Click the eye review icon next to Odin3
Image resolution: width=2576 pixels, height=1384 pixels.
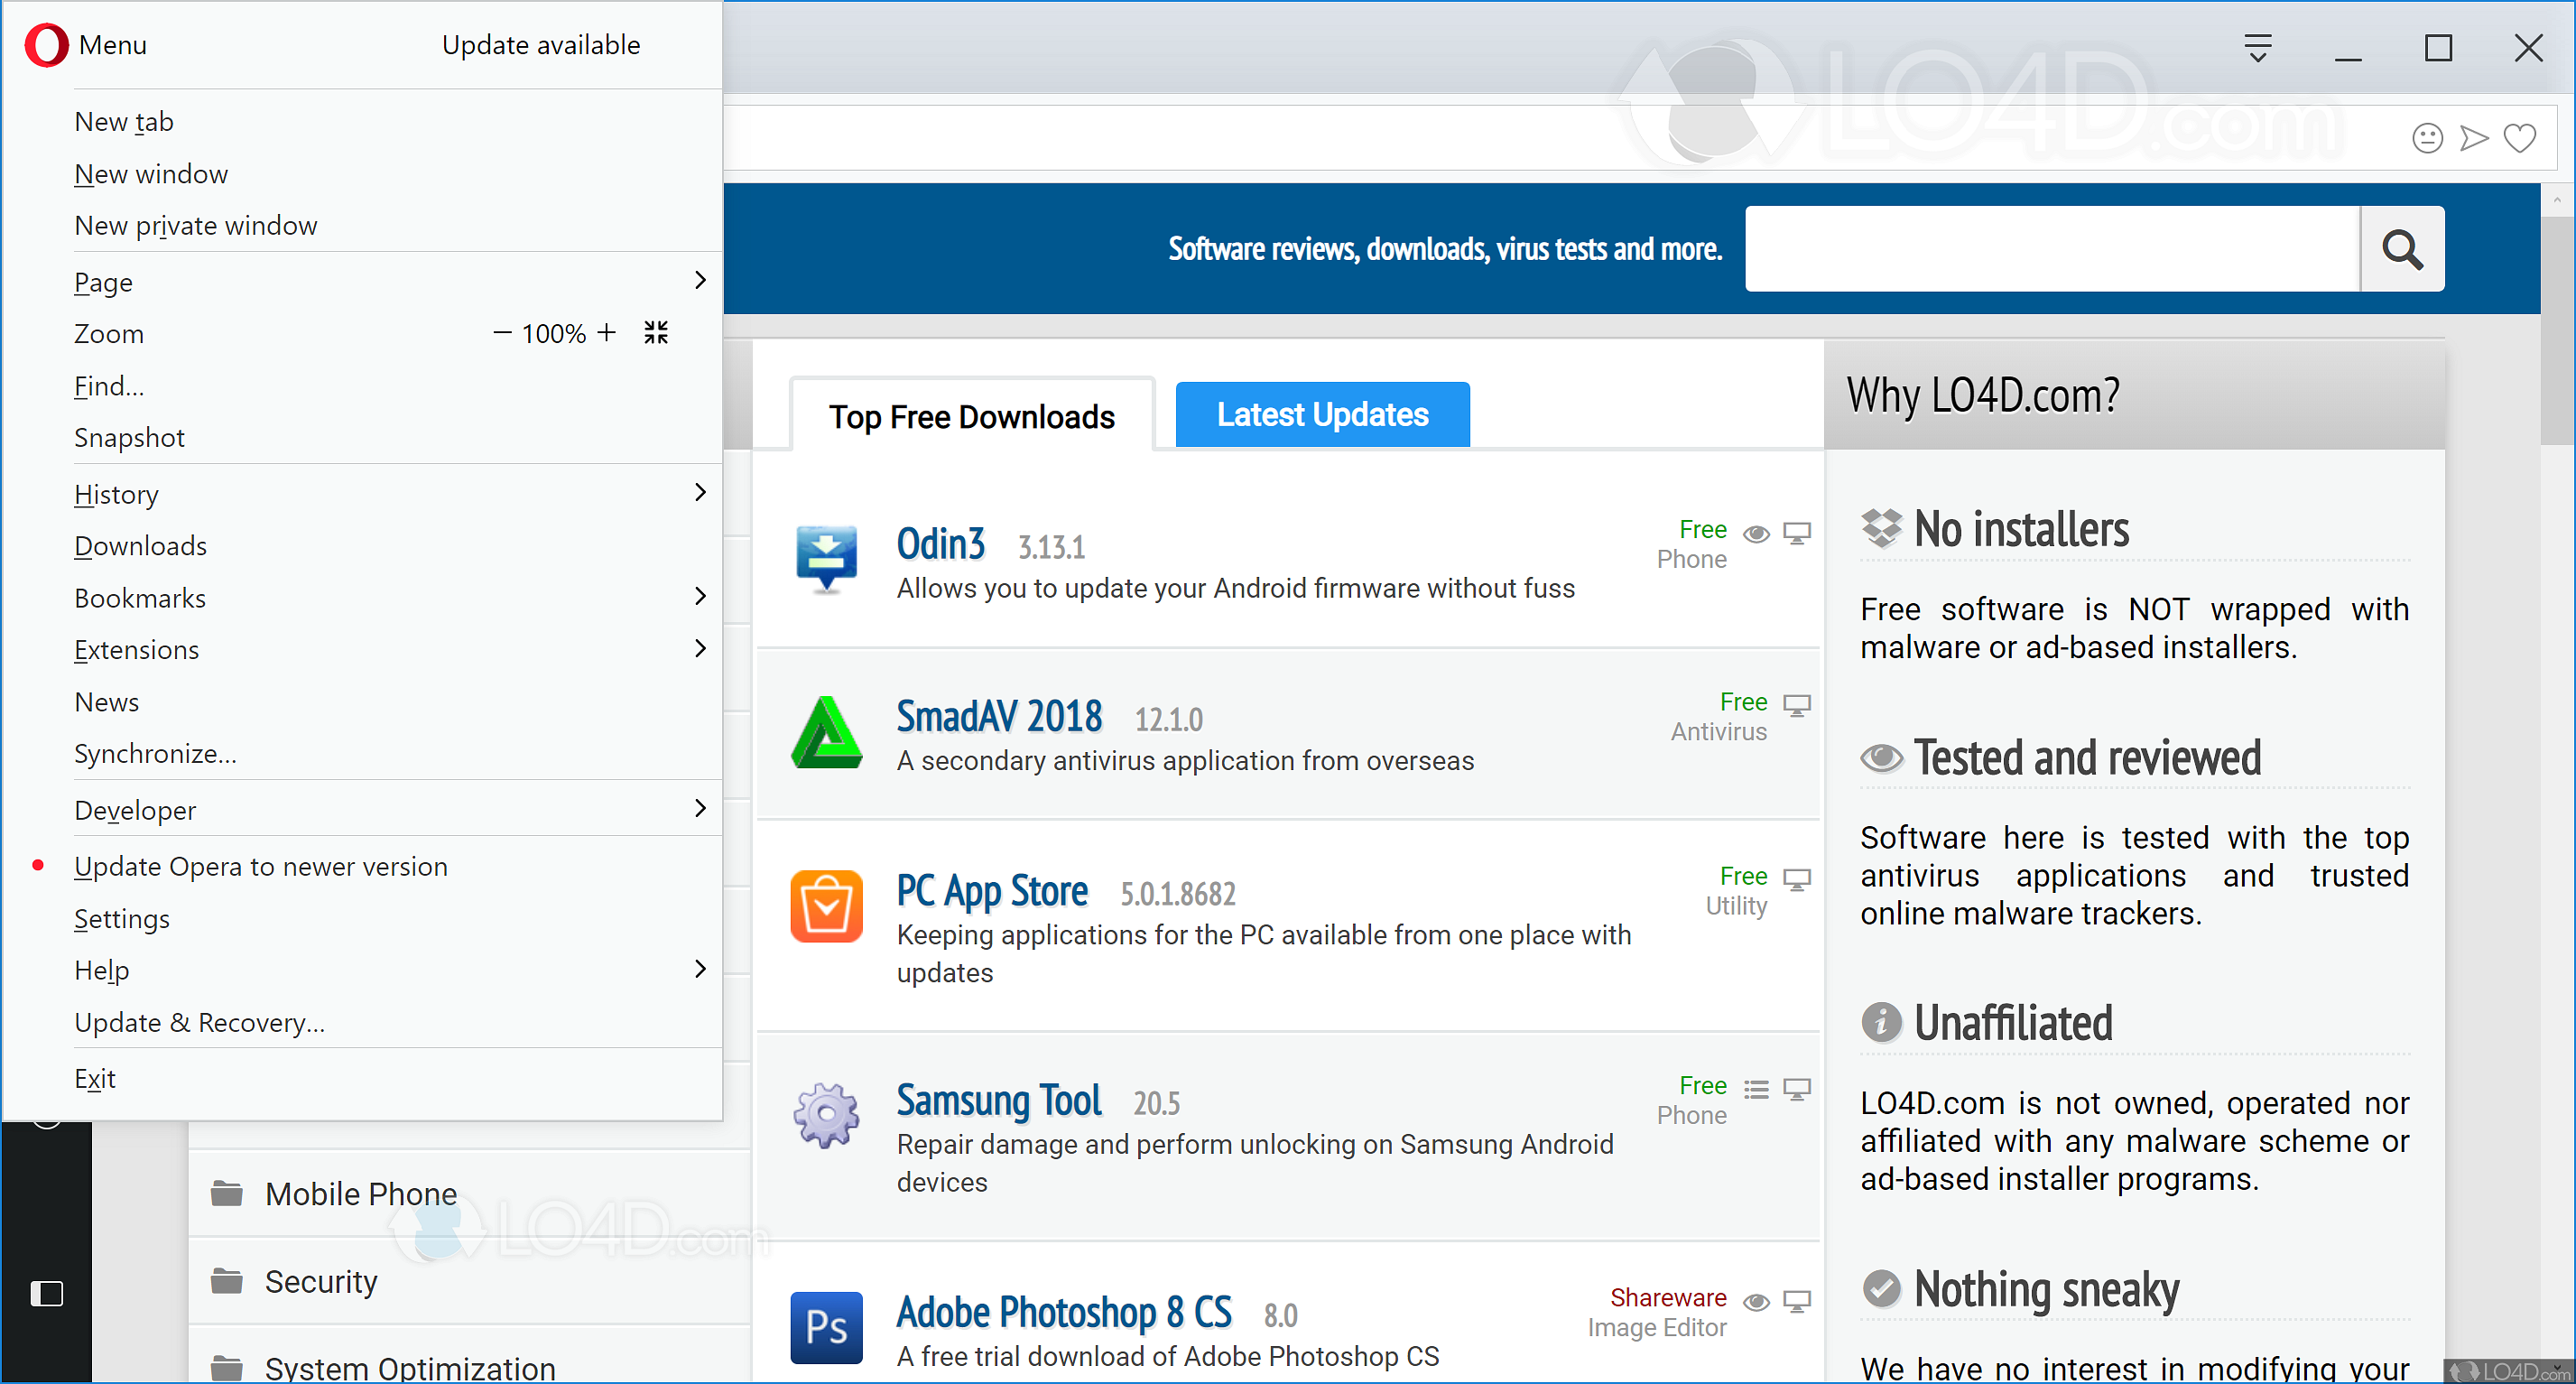coord(1757,534)
